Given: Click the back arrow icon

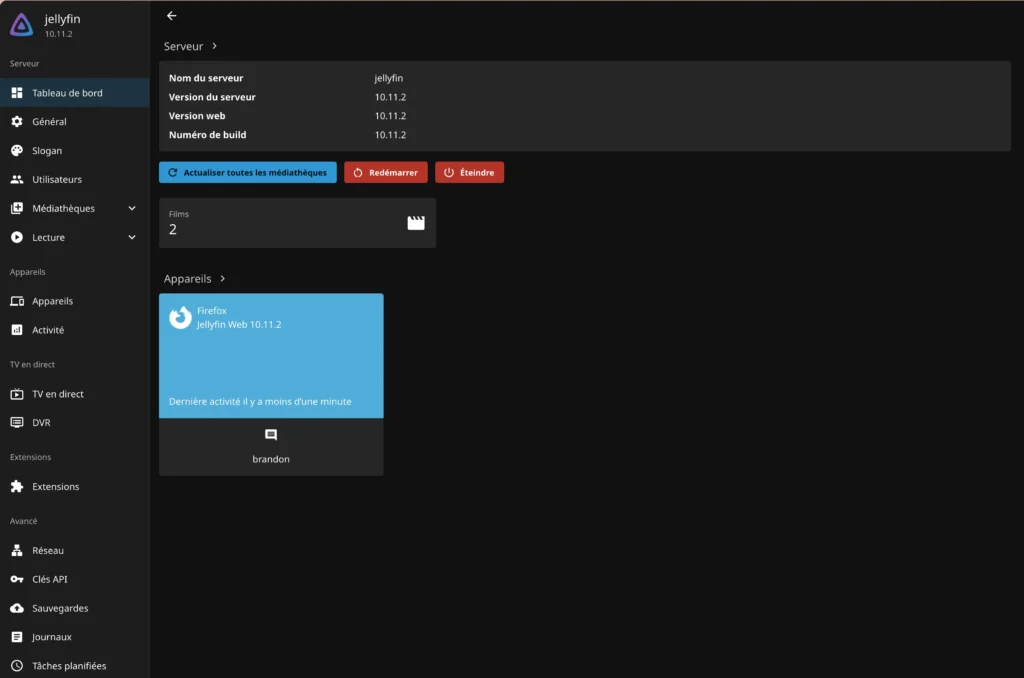Looking at the screenshot, I should [x=172, y=16].
